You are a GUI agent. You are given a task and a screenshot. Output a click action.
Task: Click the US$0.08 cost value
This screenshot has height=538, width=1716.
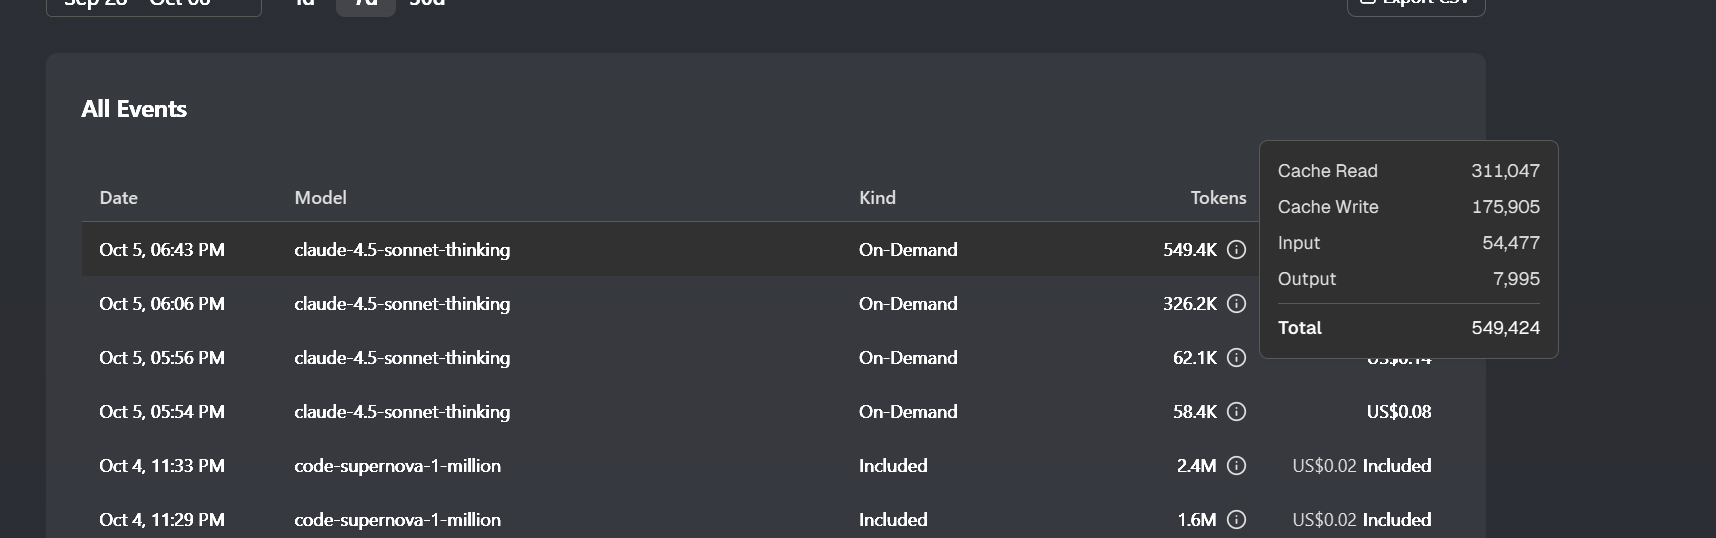click(1398, 412)
